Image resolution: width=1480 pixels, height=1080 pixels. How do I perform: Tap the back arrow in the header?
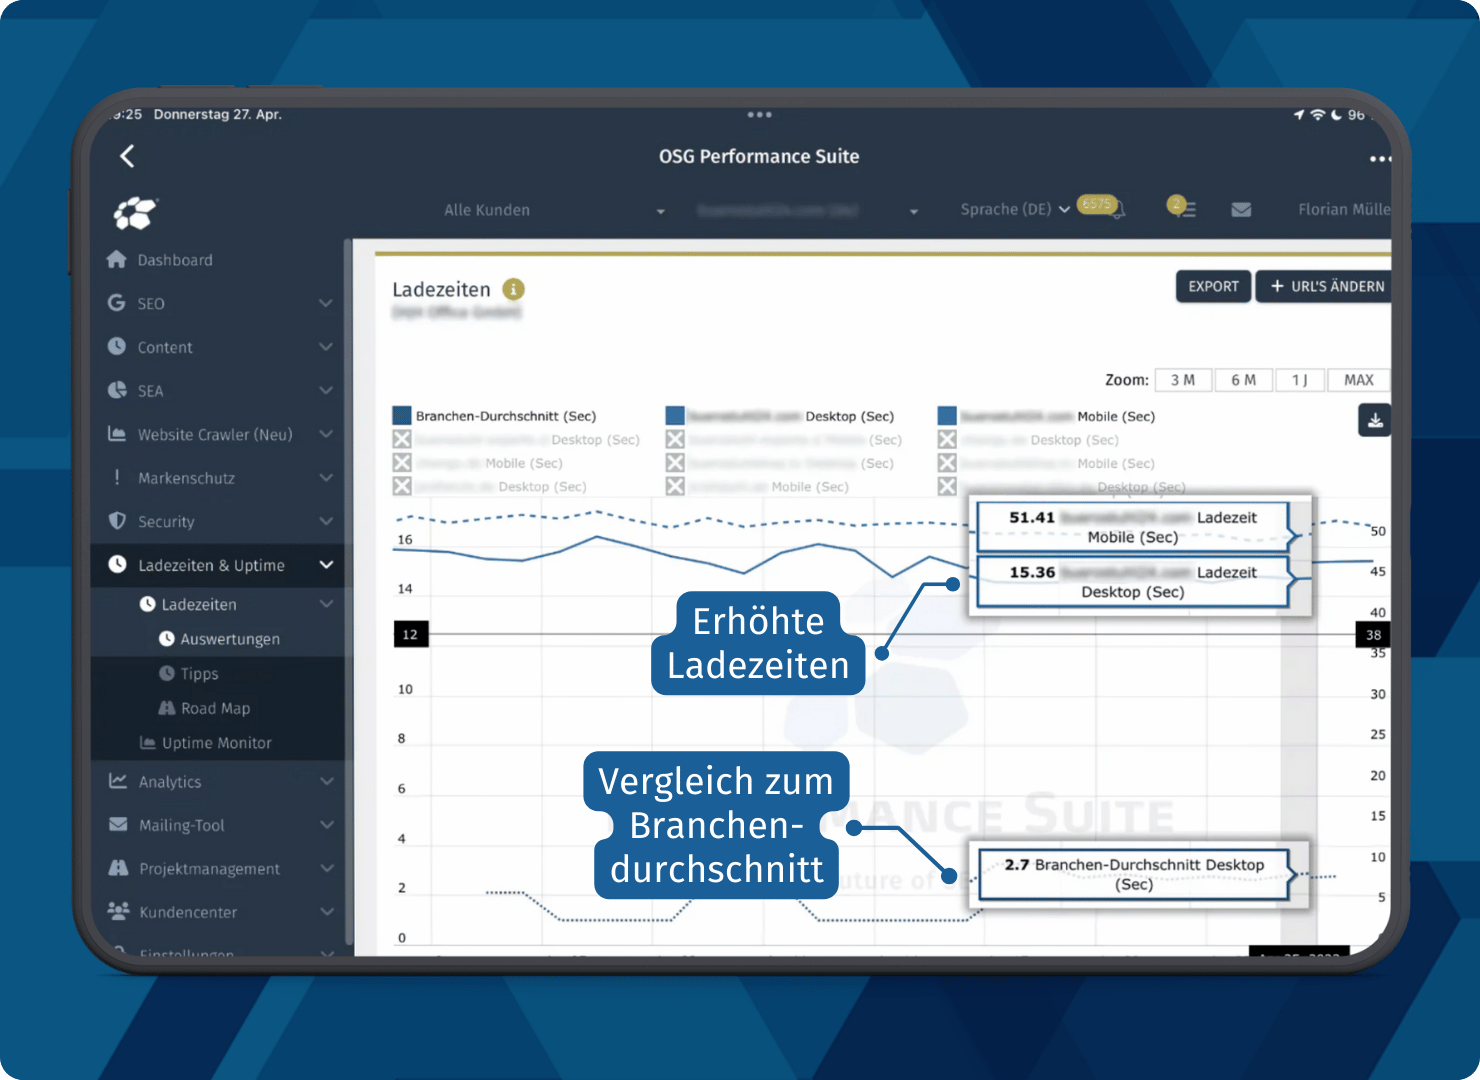127,156
